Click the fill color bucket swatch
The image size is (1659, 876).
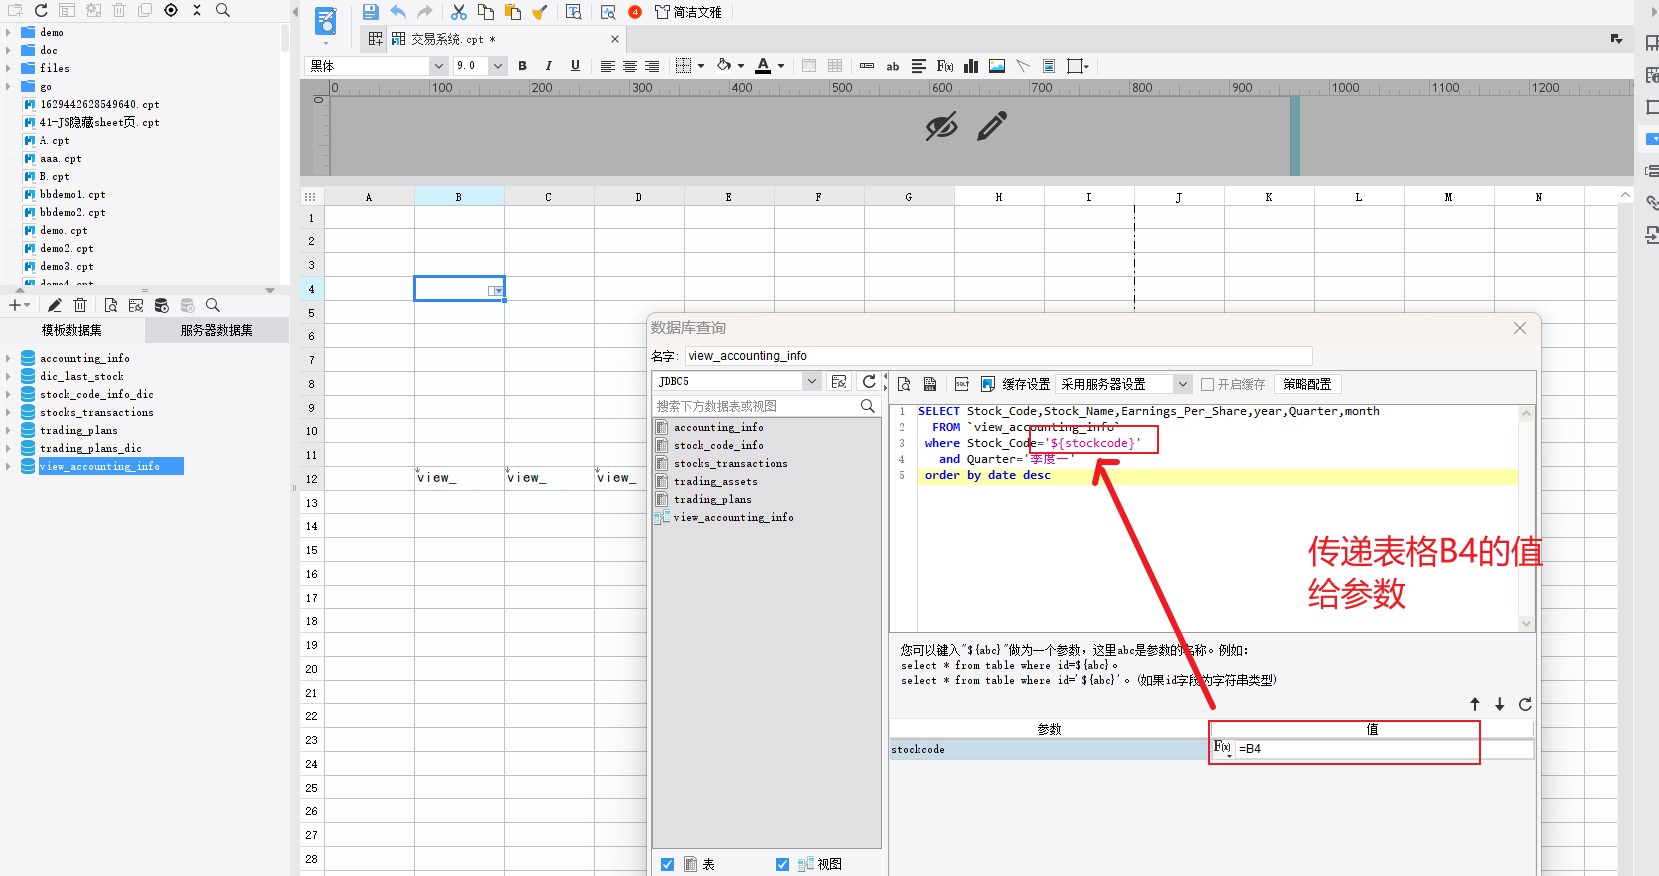coord(724,66)
